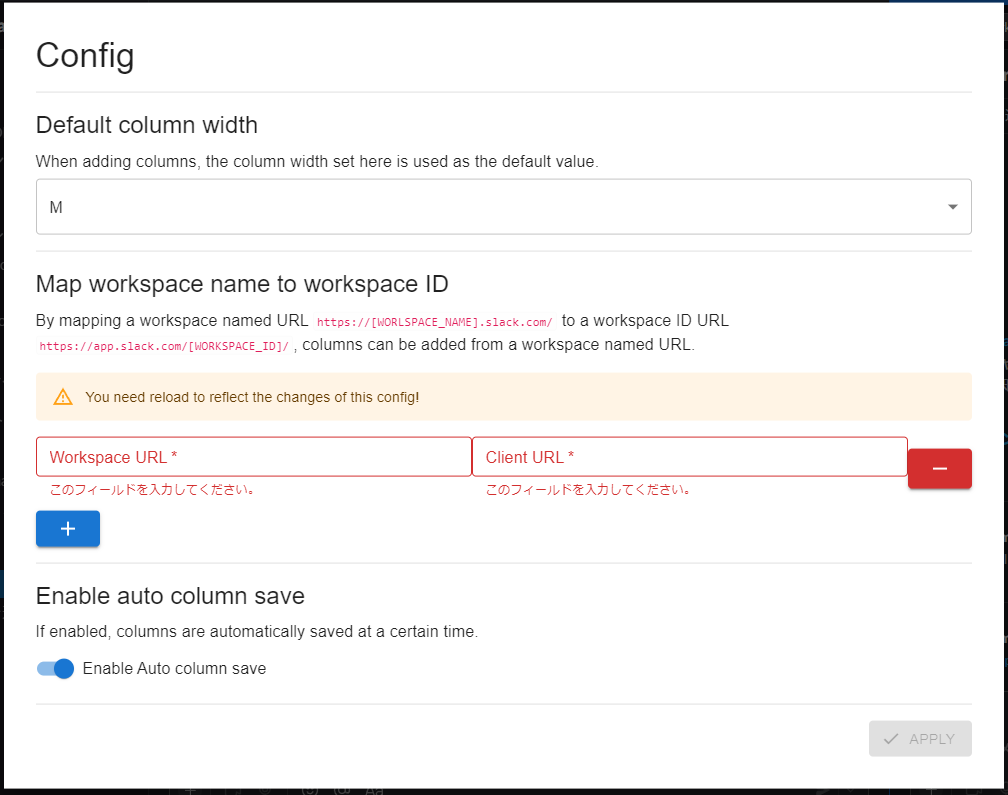The height and width of the screenshot is (795, 1008).
Task: Click the 'Enable auto column save' heading
Action: 170,596
